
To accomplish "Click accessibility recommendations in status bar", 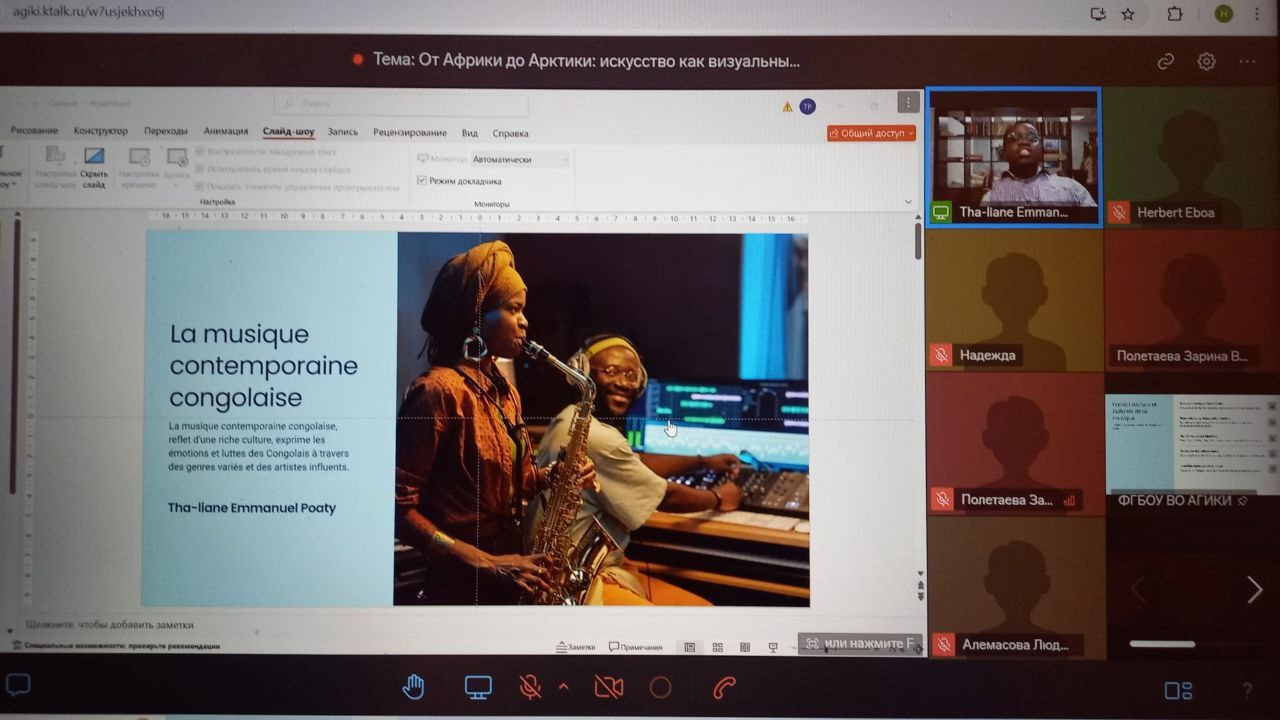I will 116,646.
